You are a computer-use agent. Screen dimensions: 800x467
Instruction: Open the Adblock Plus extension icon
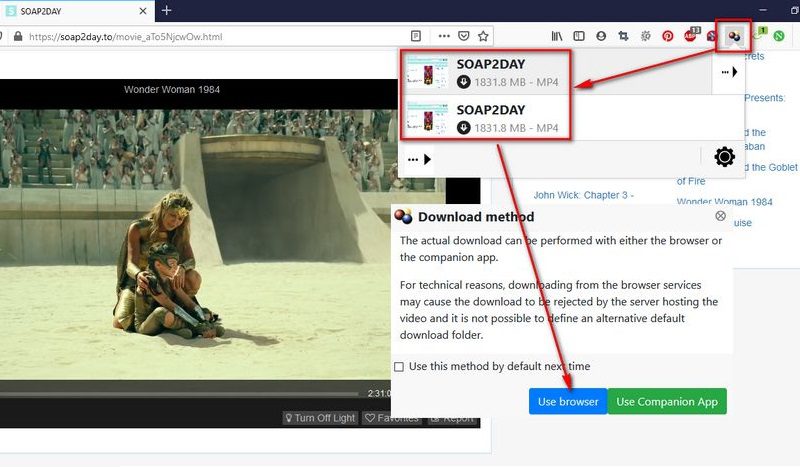coord(690,35)
